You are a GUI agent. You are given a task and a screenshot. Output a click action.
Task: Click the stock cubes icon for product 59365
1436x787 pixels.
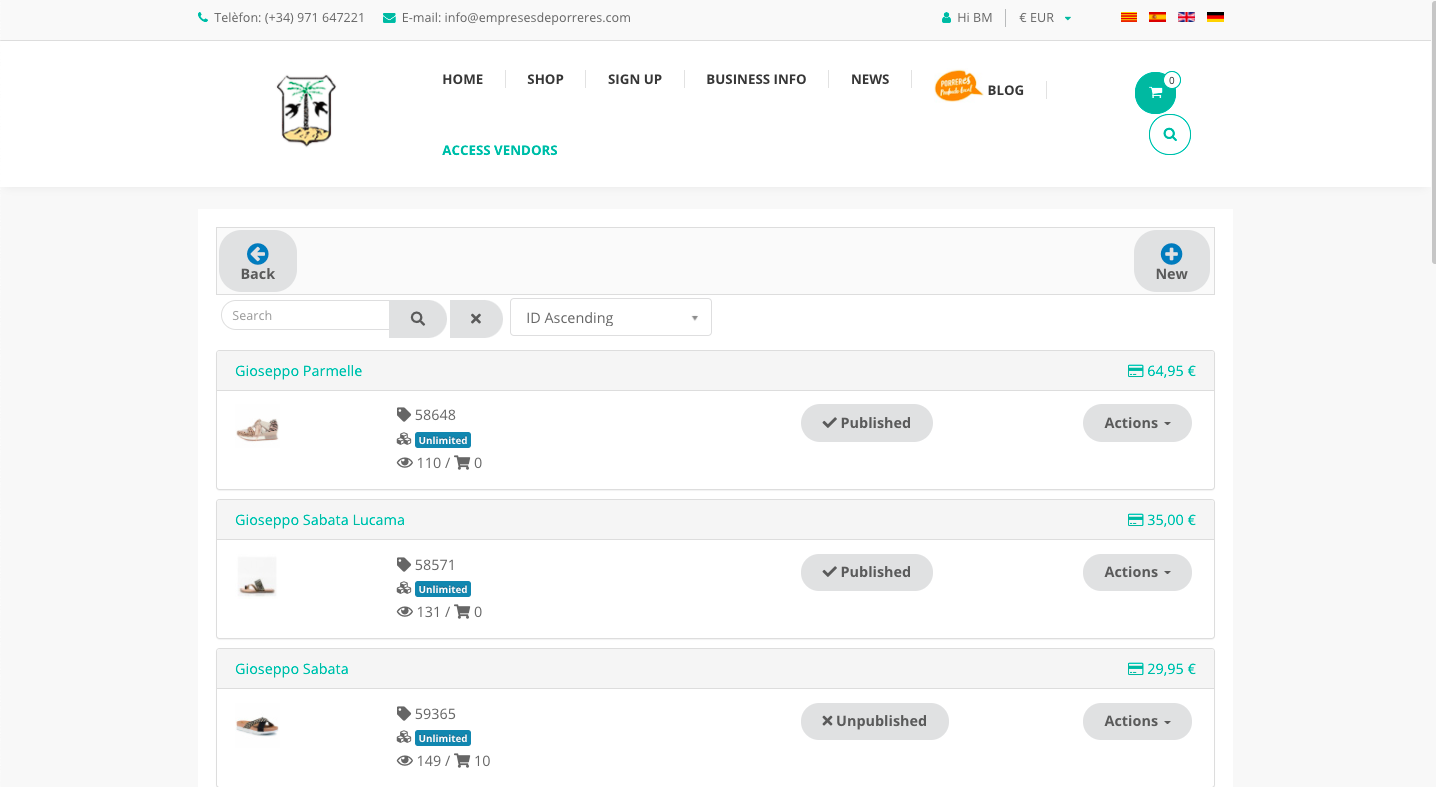404,737
